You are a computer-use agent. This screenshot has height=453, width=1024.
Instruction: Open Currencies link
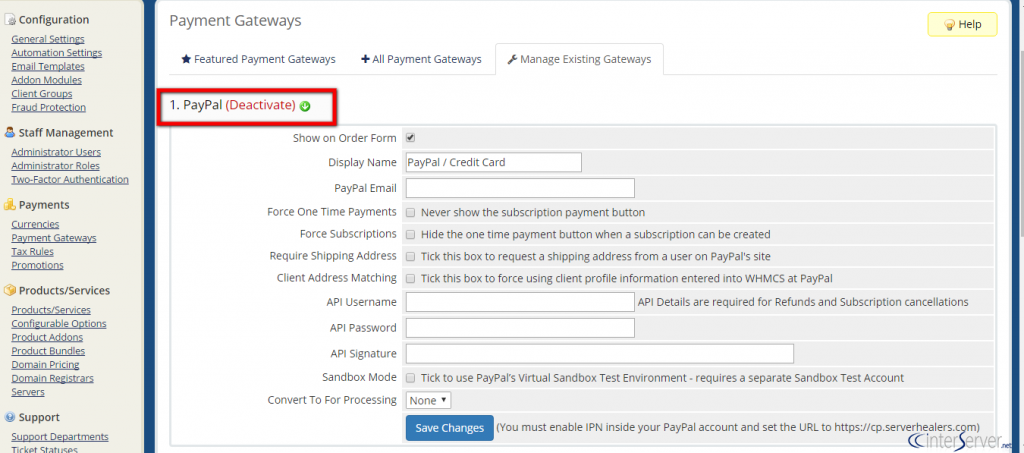[35, 225]
